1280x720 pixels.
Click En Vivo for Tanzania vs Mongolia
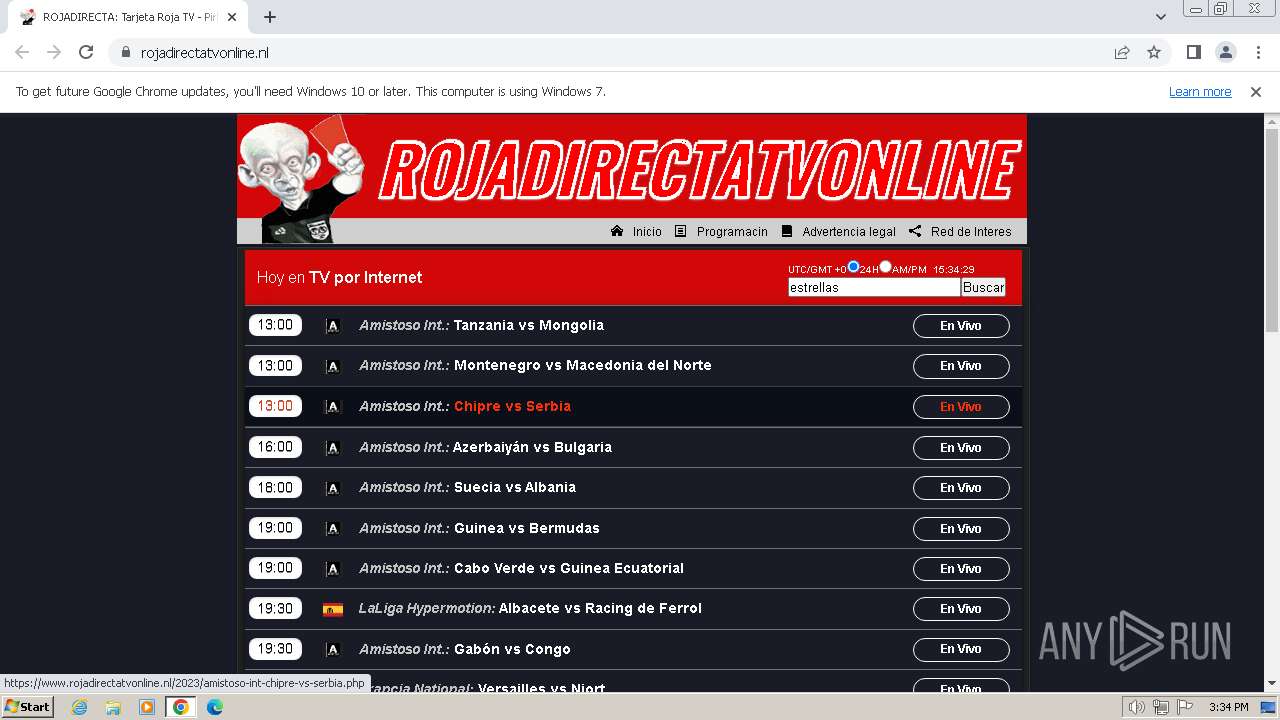961,326
